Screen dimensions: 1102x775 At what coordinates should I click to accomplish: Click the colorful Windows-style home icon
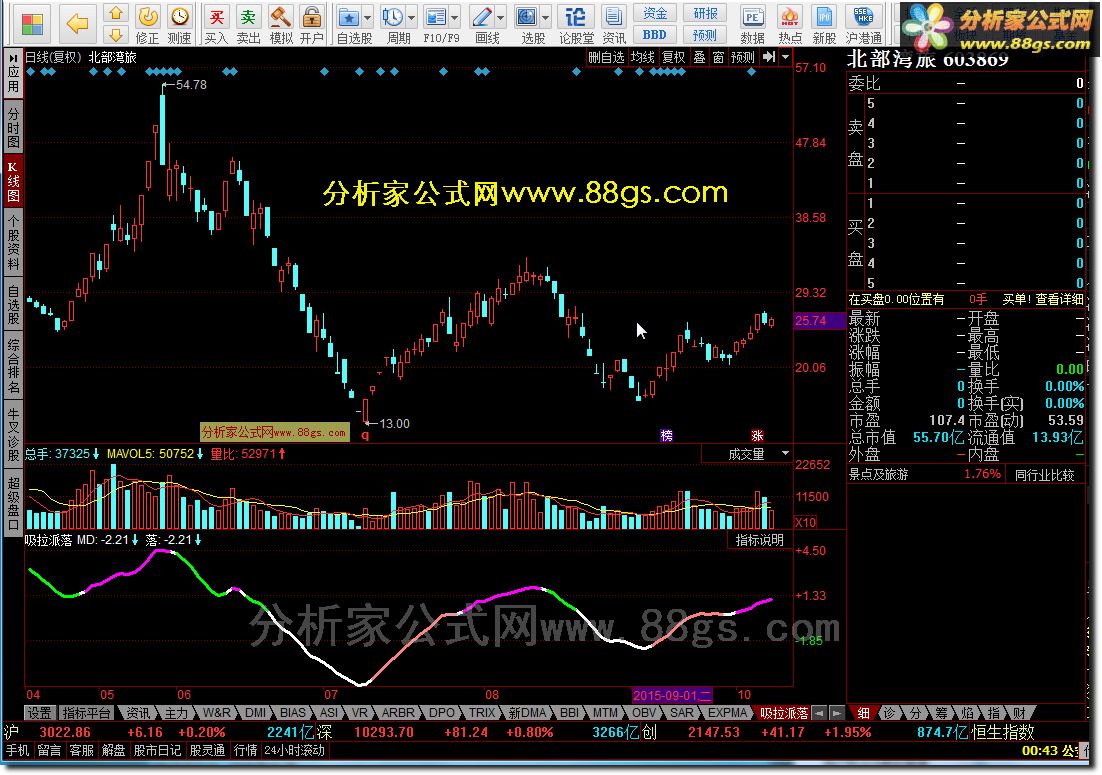[32, 24]
